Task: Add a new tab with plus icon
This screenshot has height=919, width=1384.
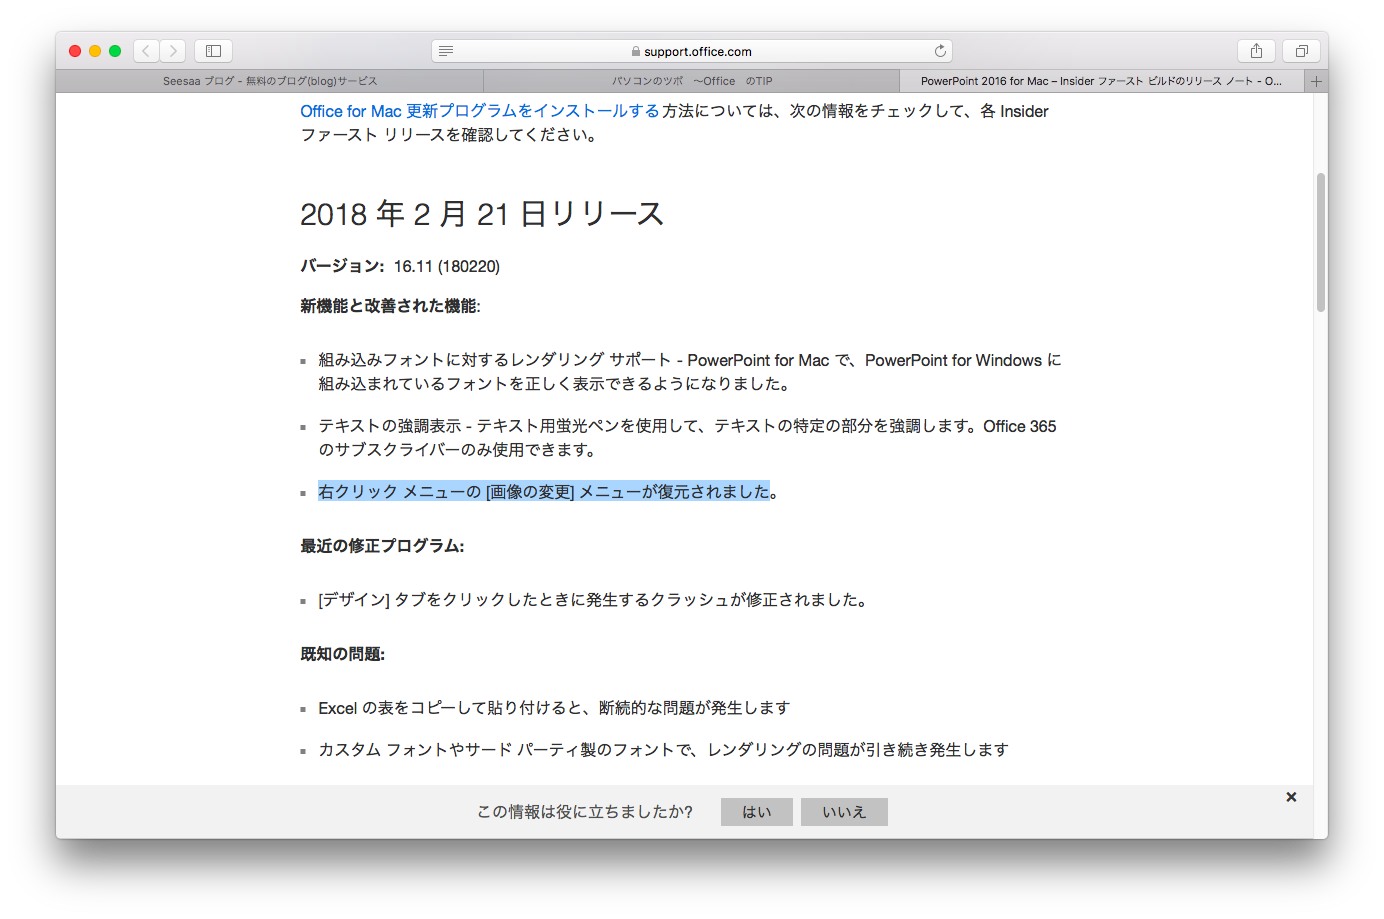Action: 1316,81
